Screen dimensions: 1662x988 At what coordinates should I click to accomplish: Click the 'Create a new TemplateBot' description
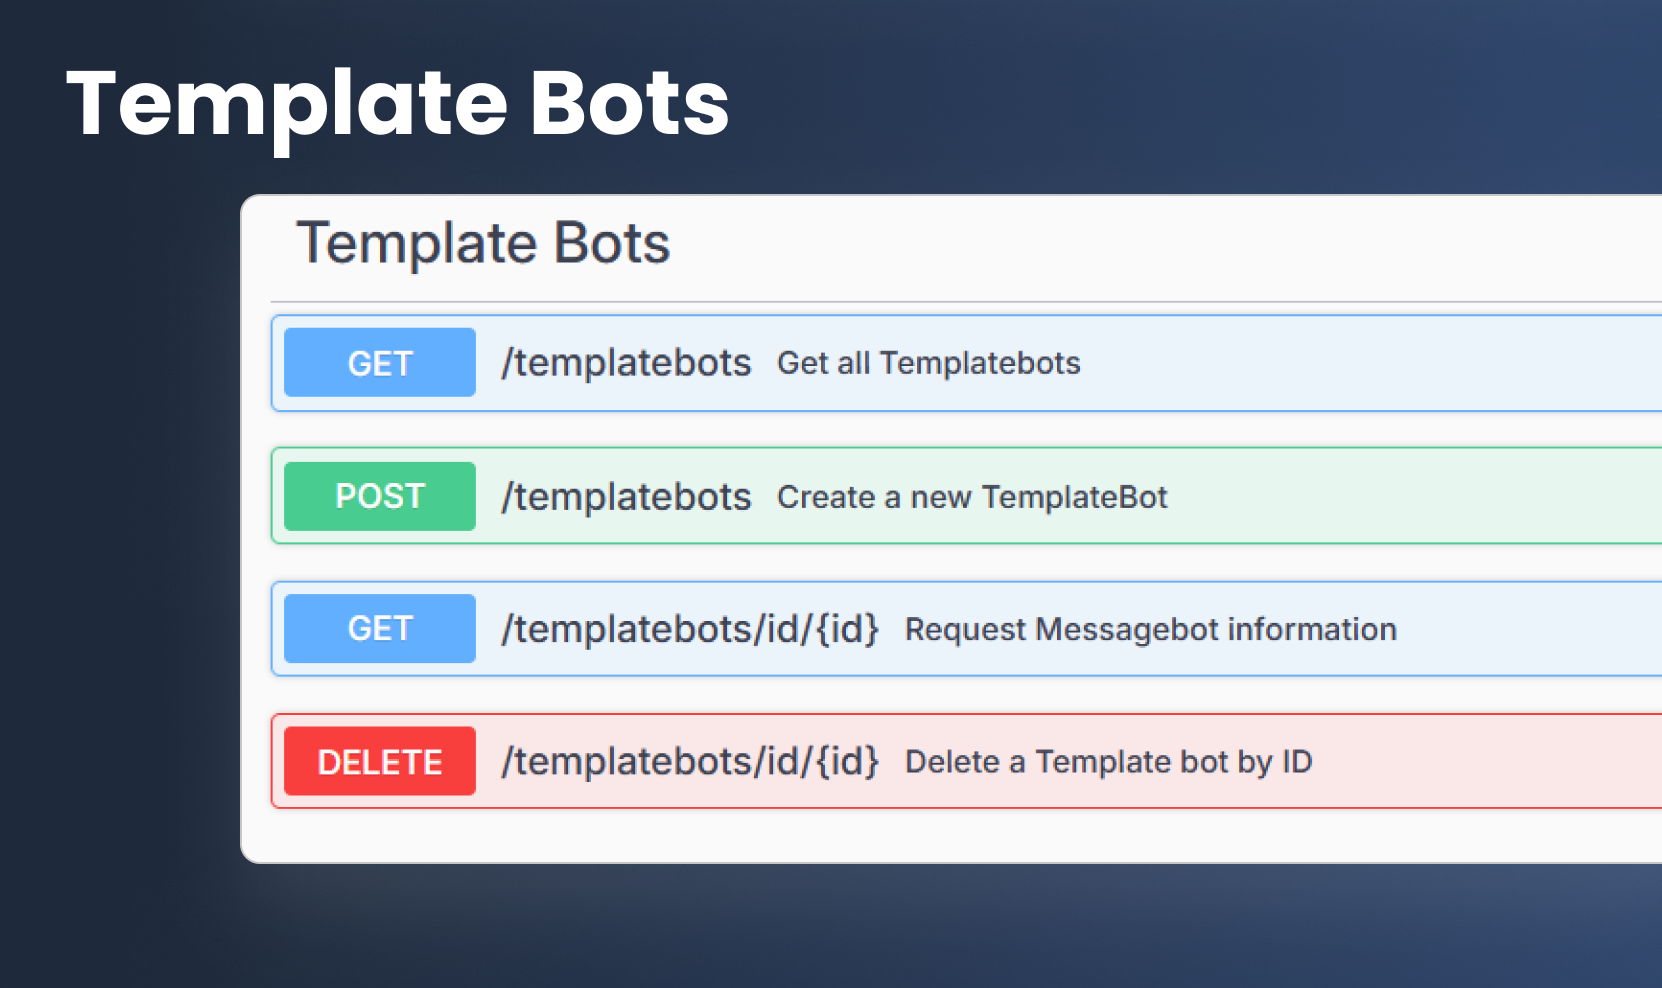click(x=971, y=497)
